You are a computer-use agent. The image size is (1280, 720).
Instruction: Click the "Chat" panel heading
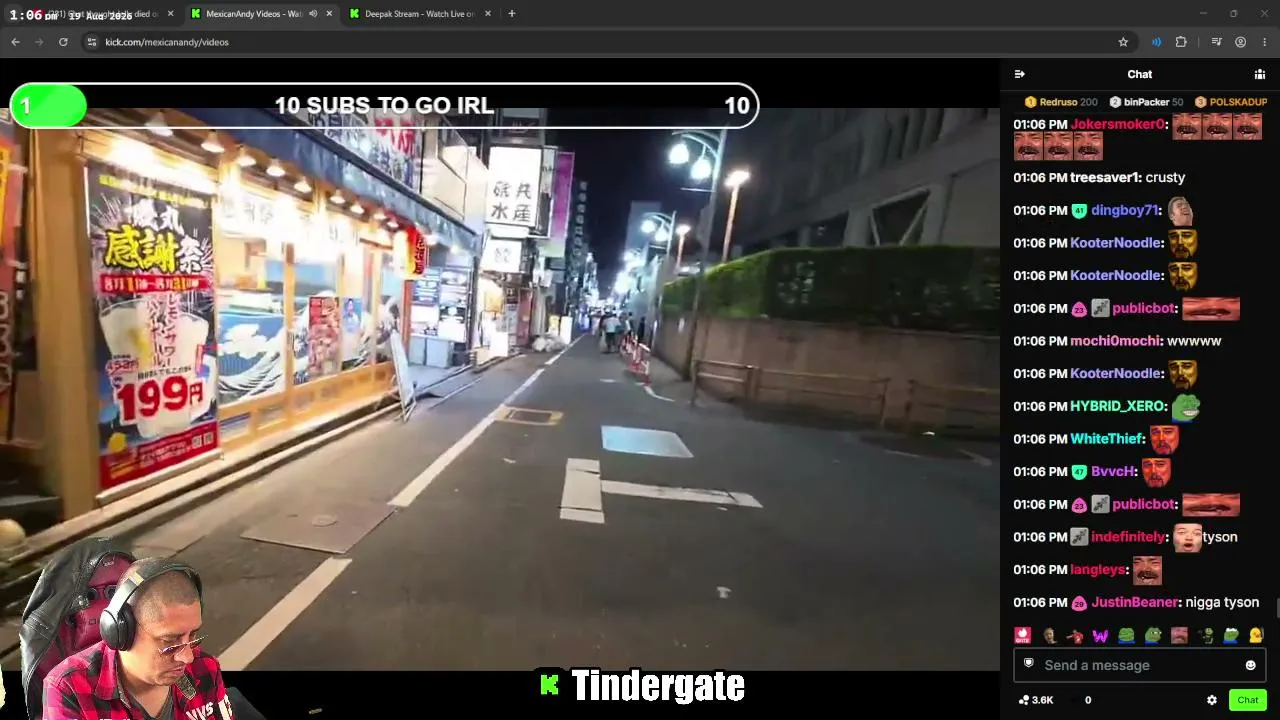(1140, 74)
